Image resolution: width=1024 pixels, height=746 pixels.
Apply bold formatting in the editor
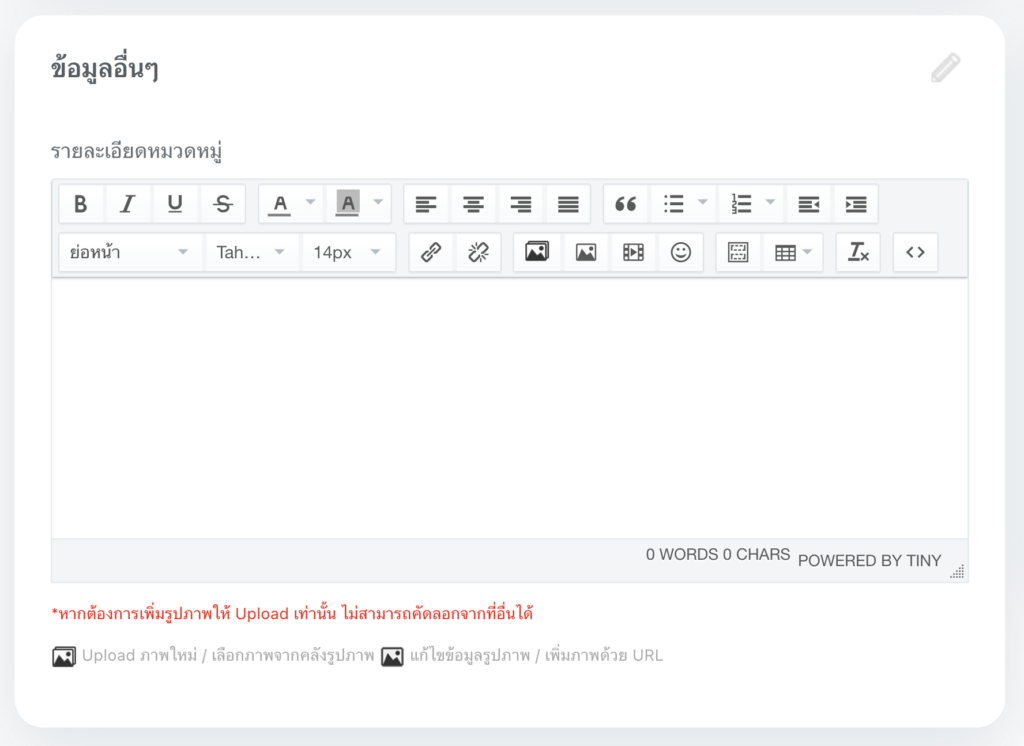81,203
